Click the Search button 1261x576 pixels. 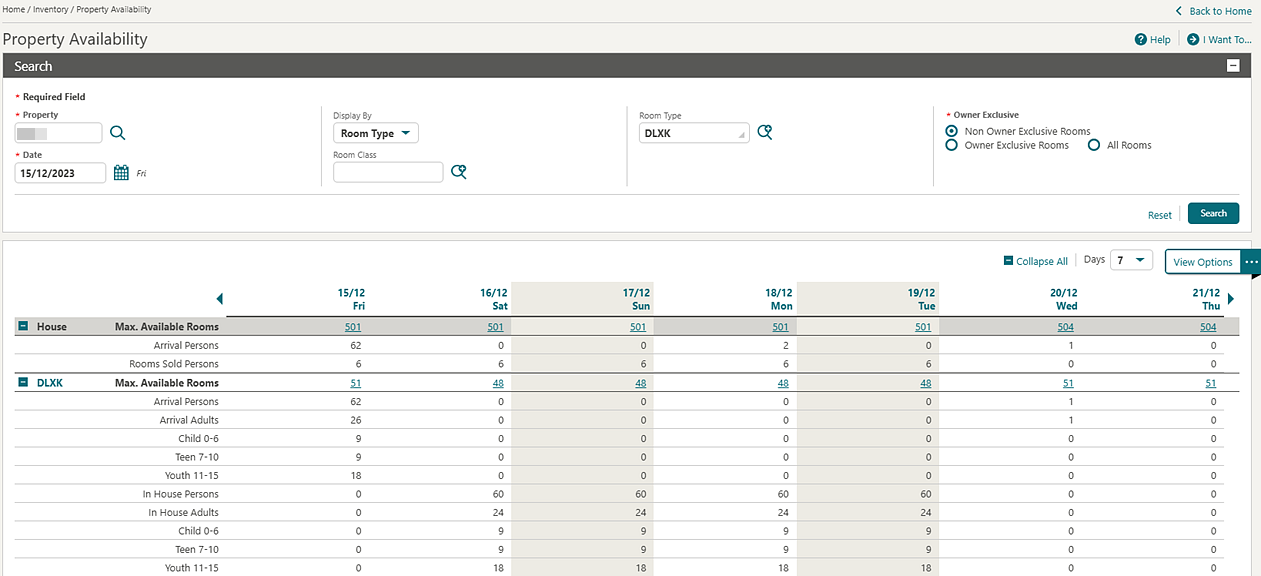pos(1213,213)
